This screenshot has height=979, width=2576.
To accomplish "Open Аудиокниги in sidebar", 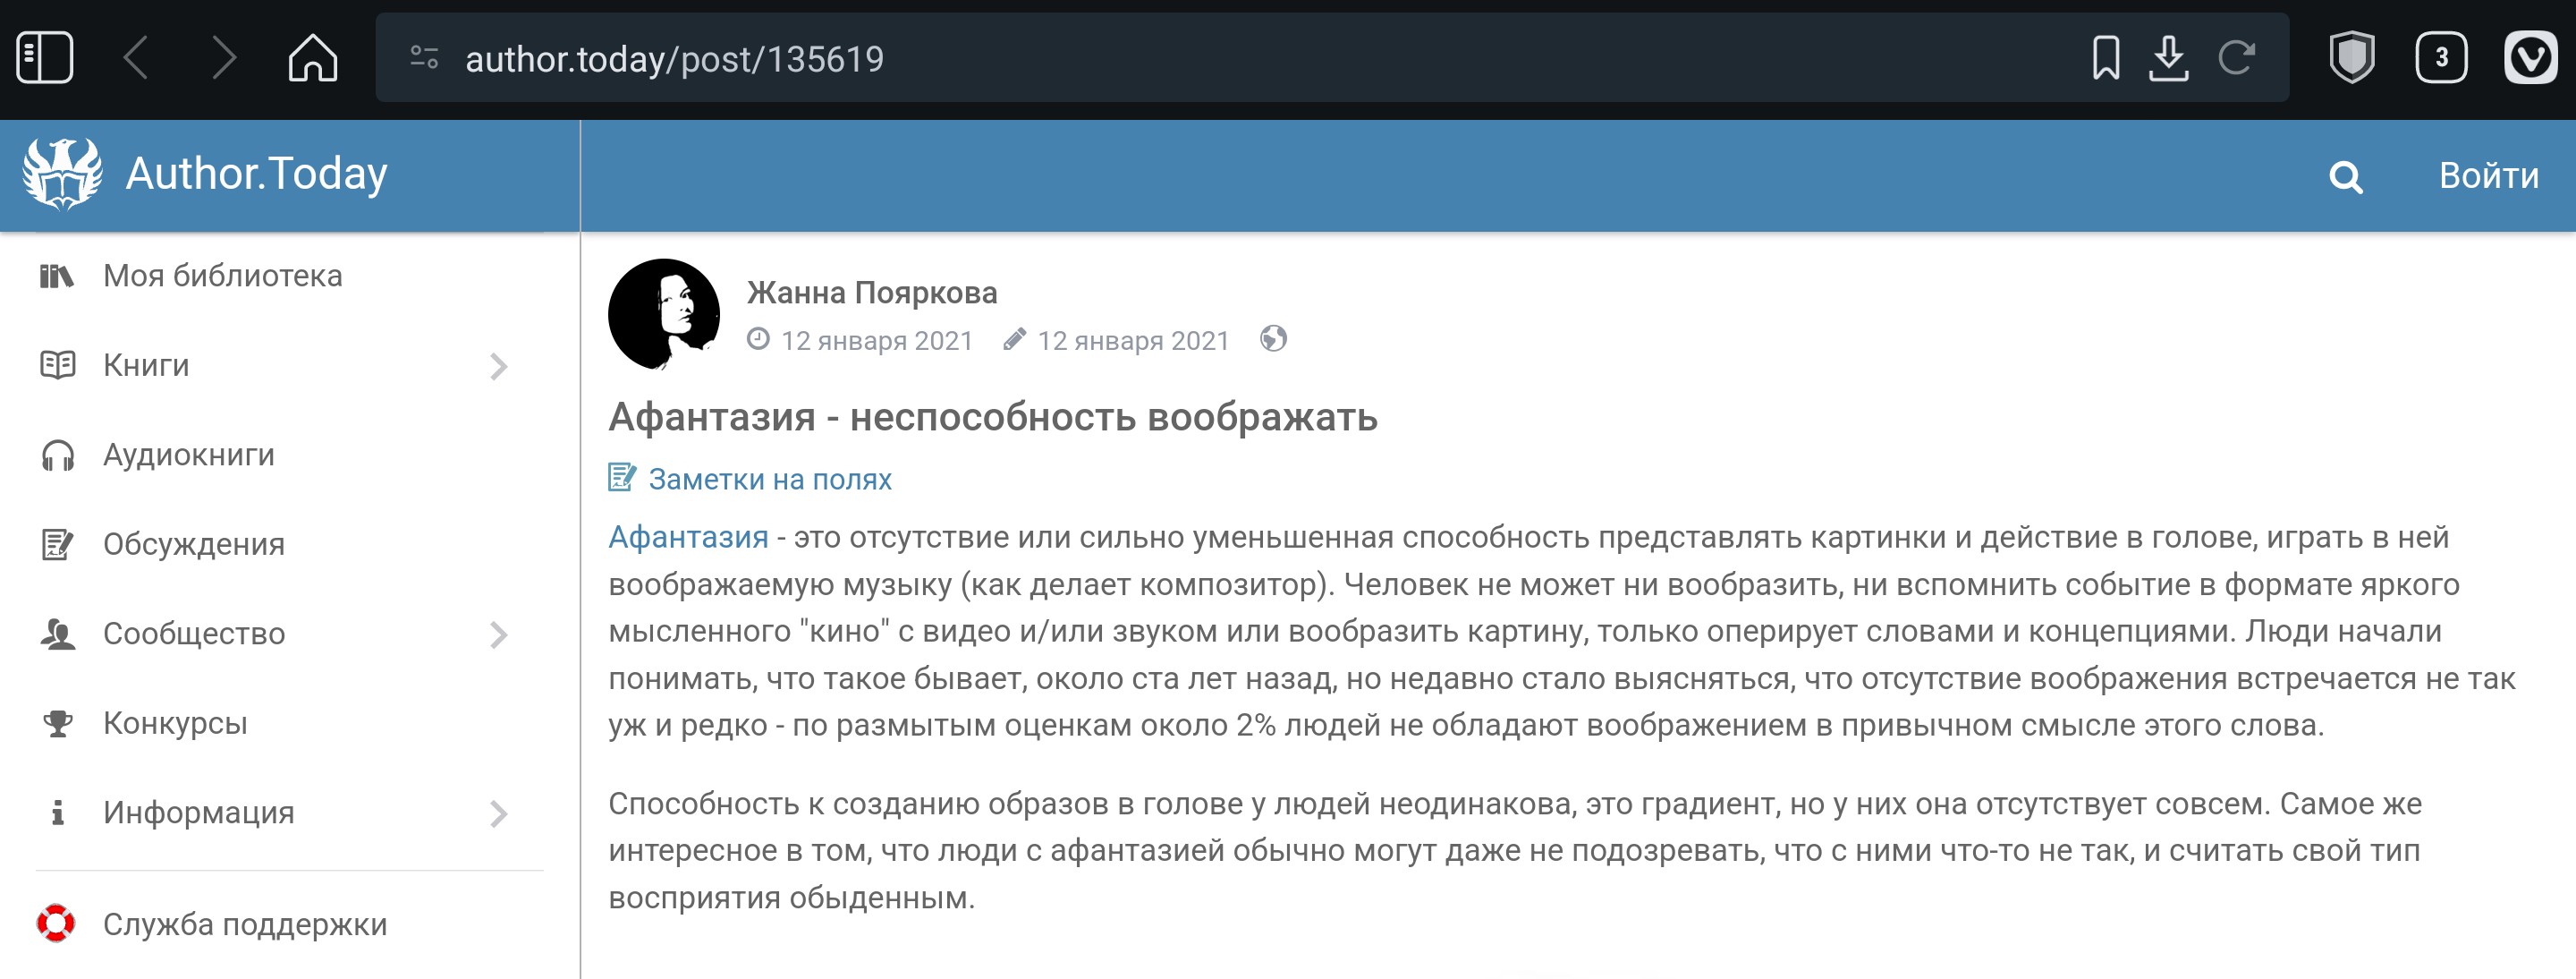I will [x=188, y=455].
